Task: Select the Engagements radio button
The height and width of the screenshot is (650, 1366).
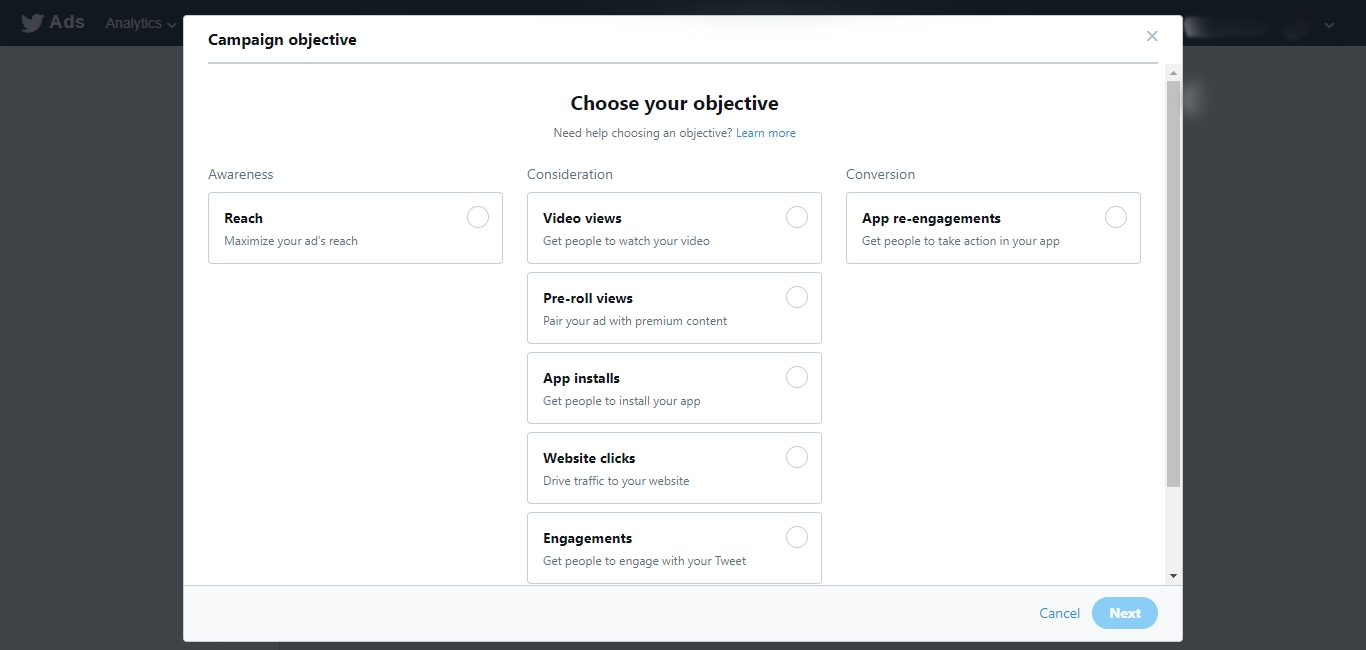Action: click(x=797, y=537)
